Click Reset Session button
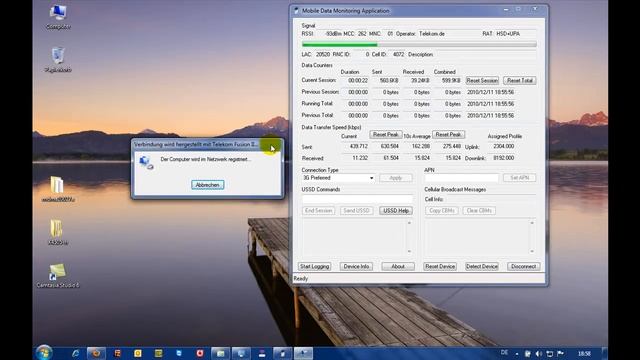The height and width of the screenshot is (360, 640). click(482, 80)
